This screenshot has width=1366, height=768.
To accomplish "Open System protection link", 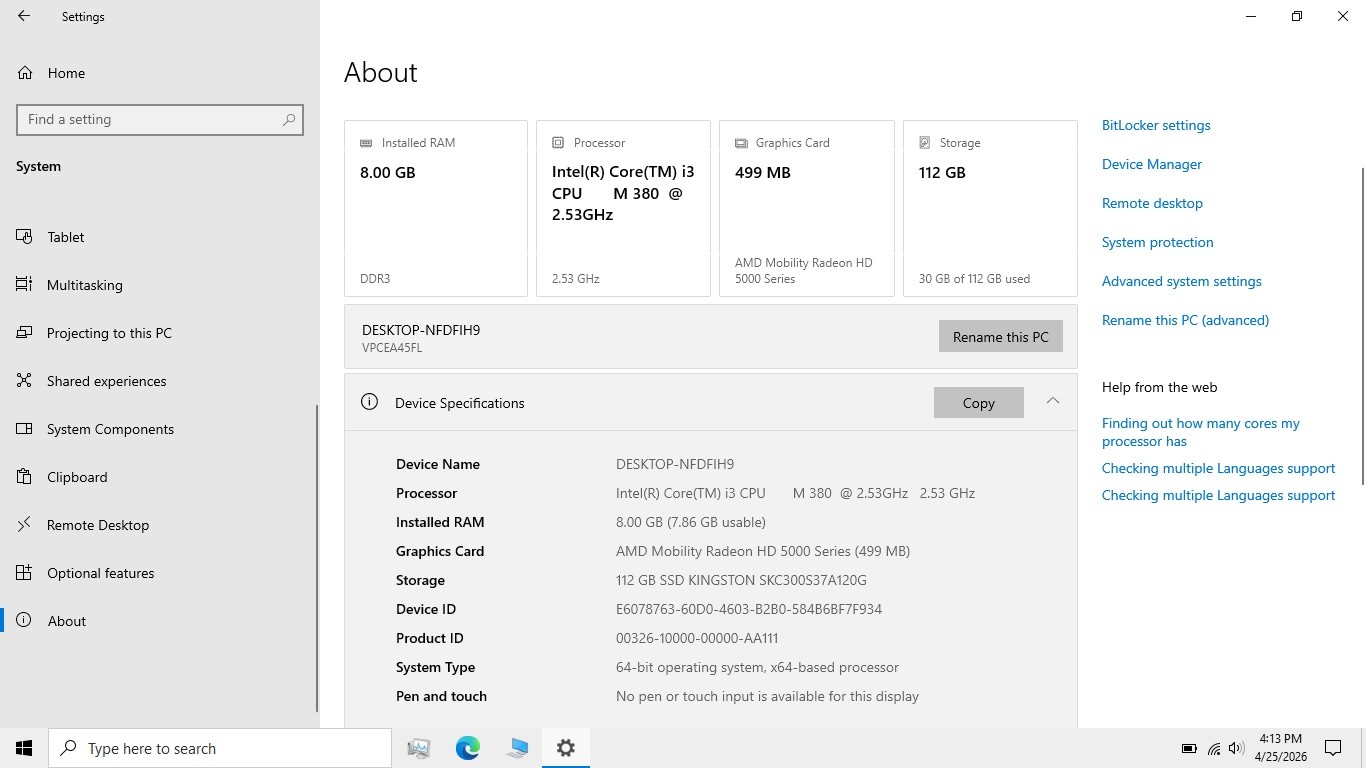I will click(1157, 242).
